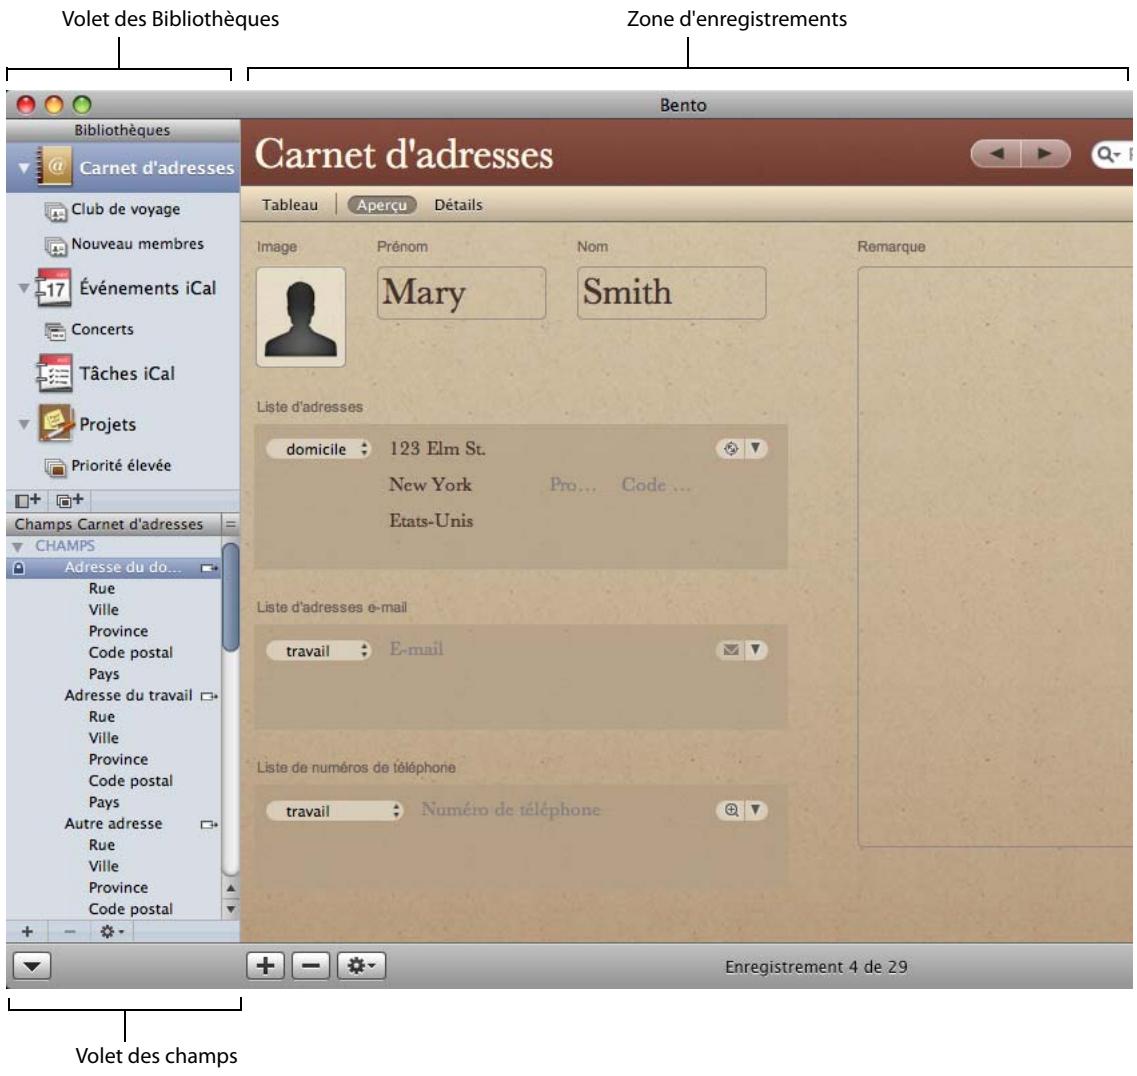
Task: Open the phone travail type dropdown
Action: tap(334, 811)
